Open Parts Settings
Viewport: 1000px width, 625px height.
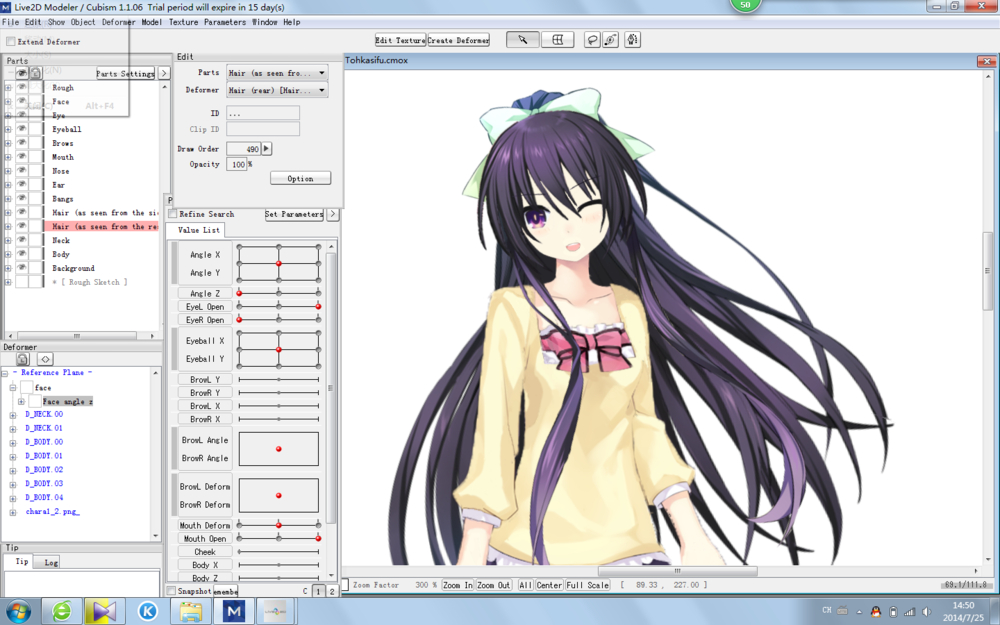[126, 73]
